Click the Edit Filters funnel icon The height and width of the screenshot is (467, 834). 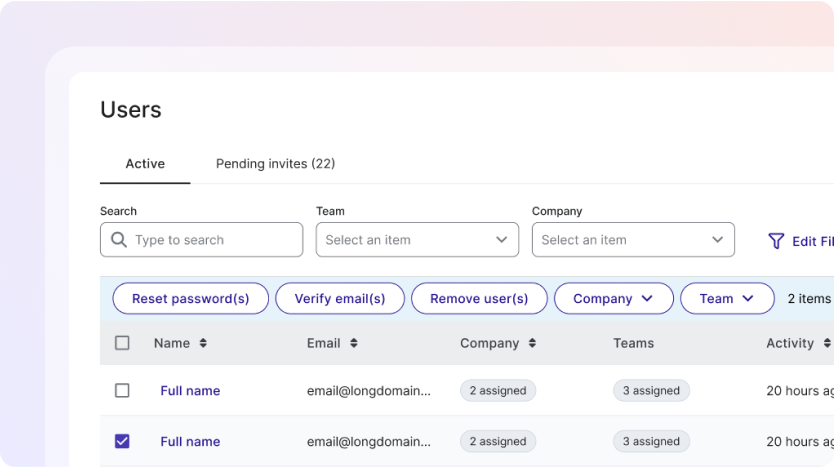tap(775, 241)
